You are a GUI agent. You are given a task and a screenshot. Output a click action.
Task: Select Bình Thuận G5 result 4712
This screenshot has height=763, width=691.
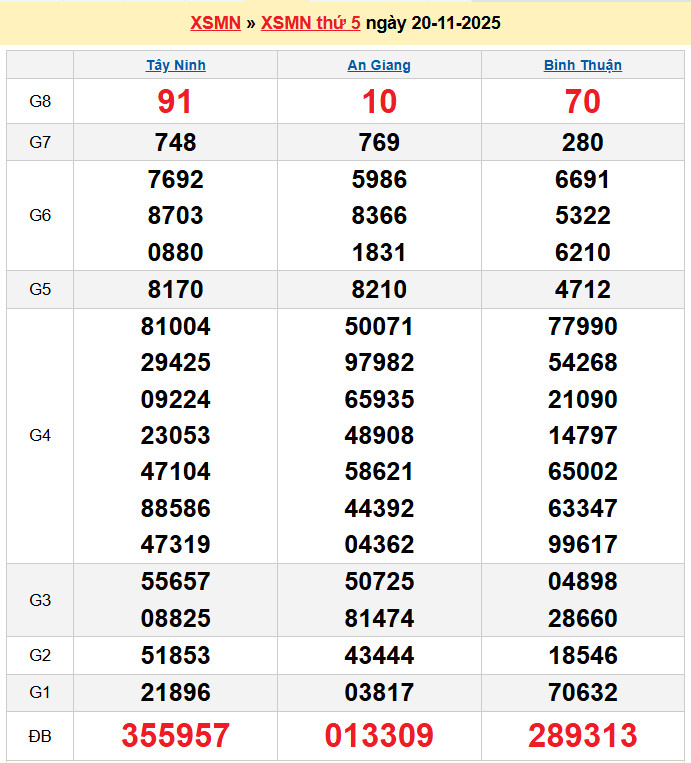pos(583,290)
